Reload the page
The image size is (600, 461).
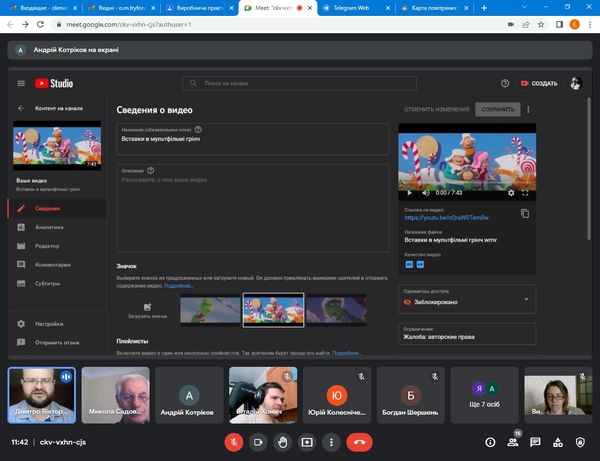pos(40,24)
